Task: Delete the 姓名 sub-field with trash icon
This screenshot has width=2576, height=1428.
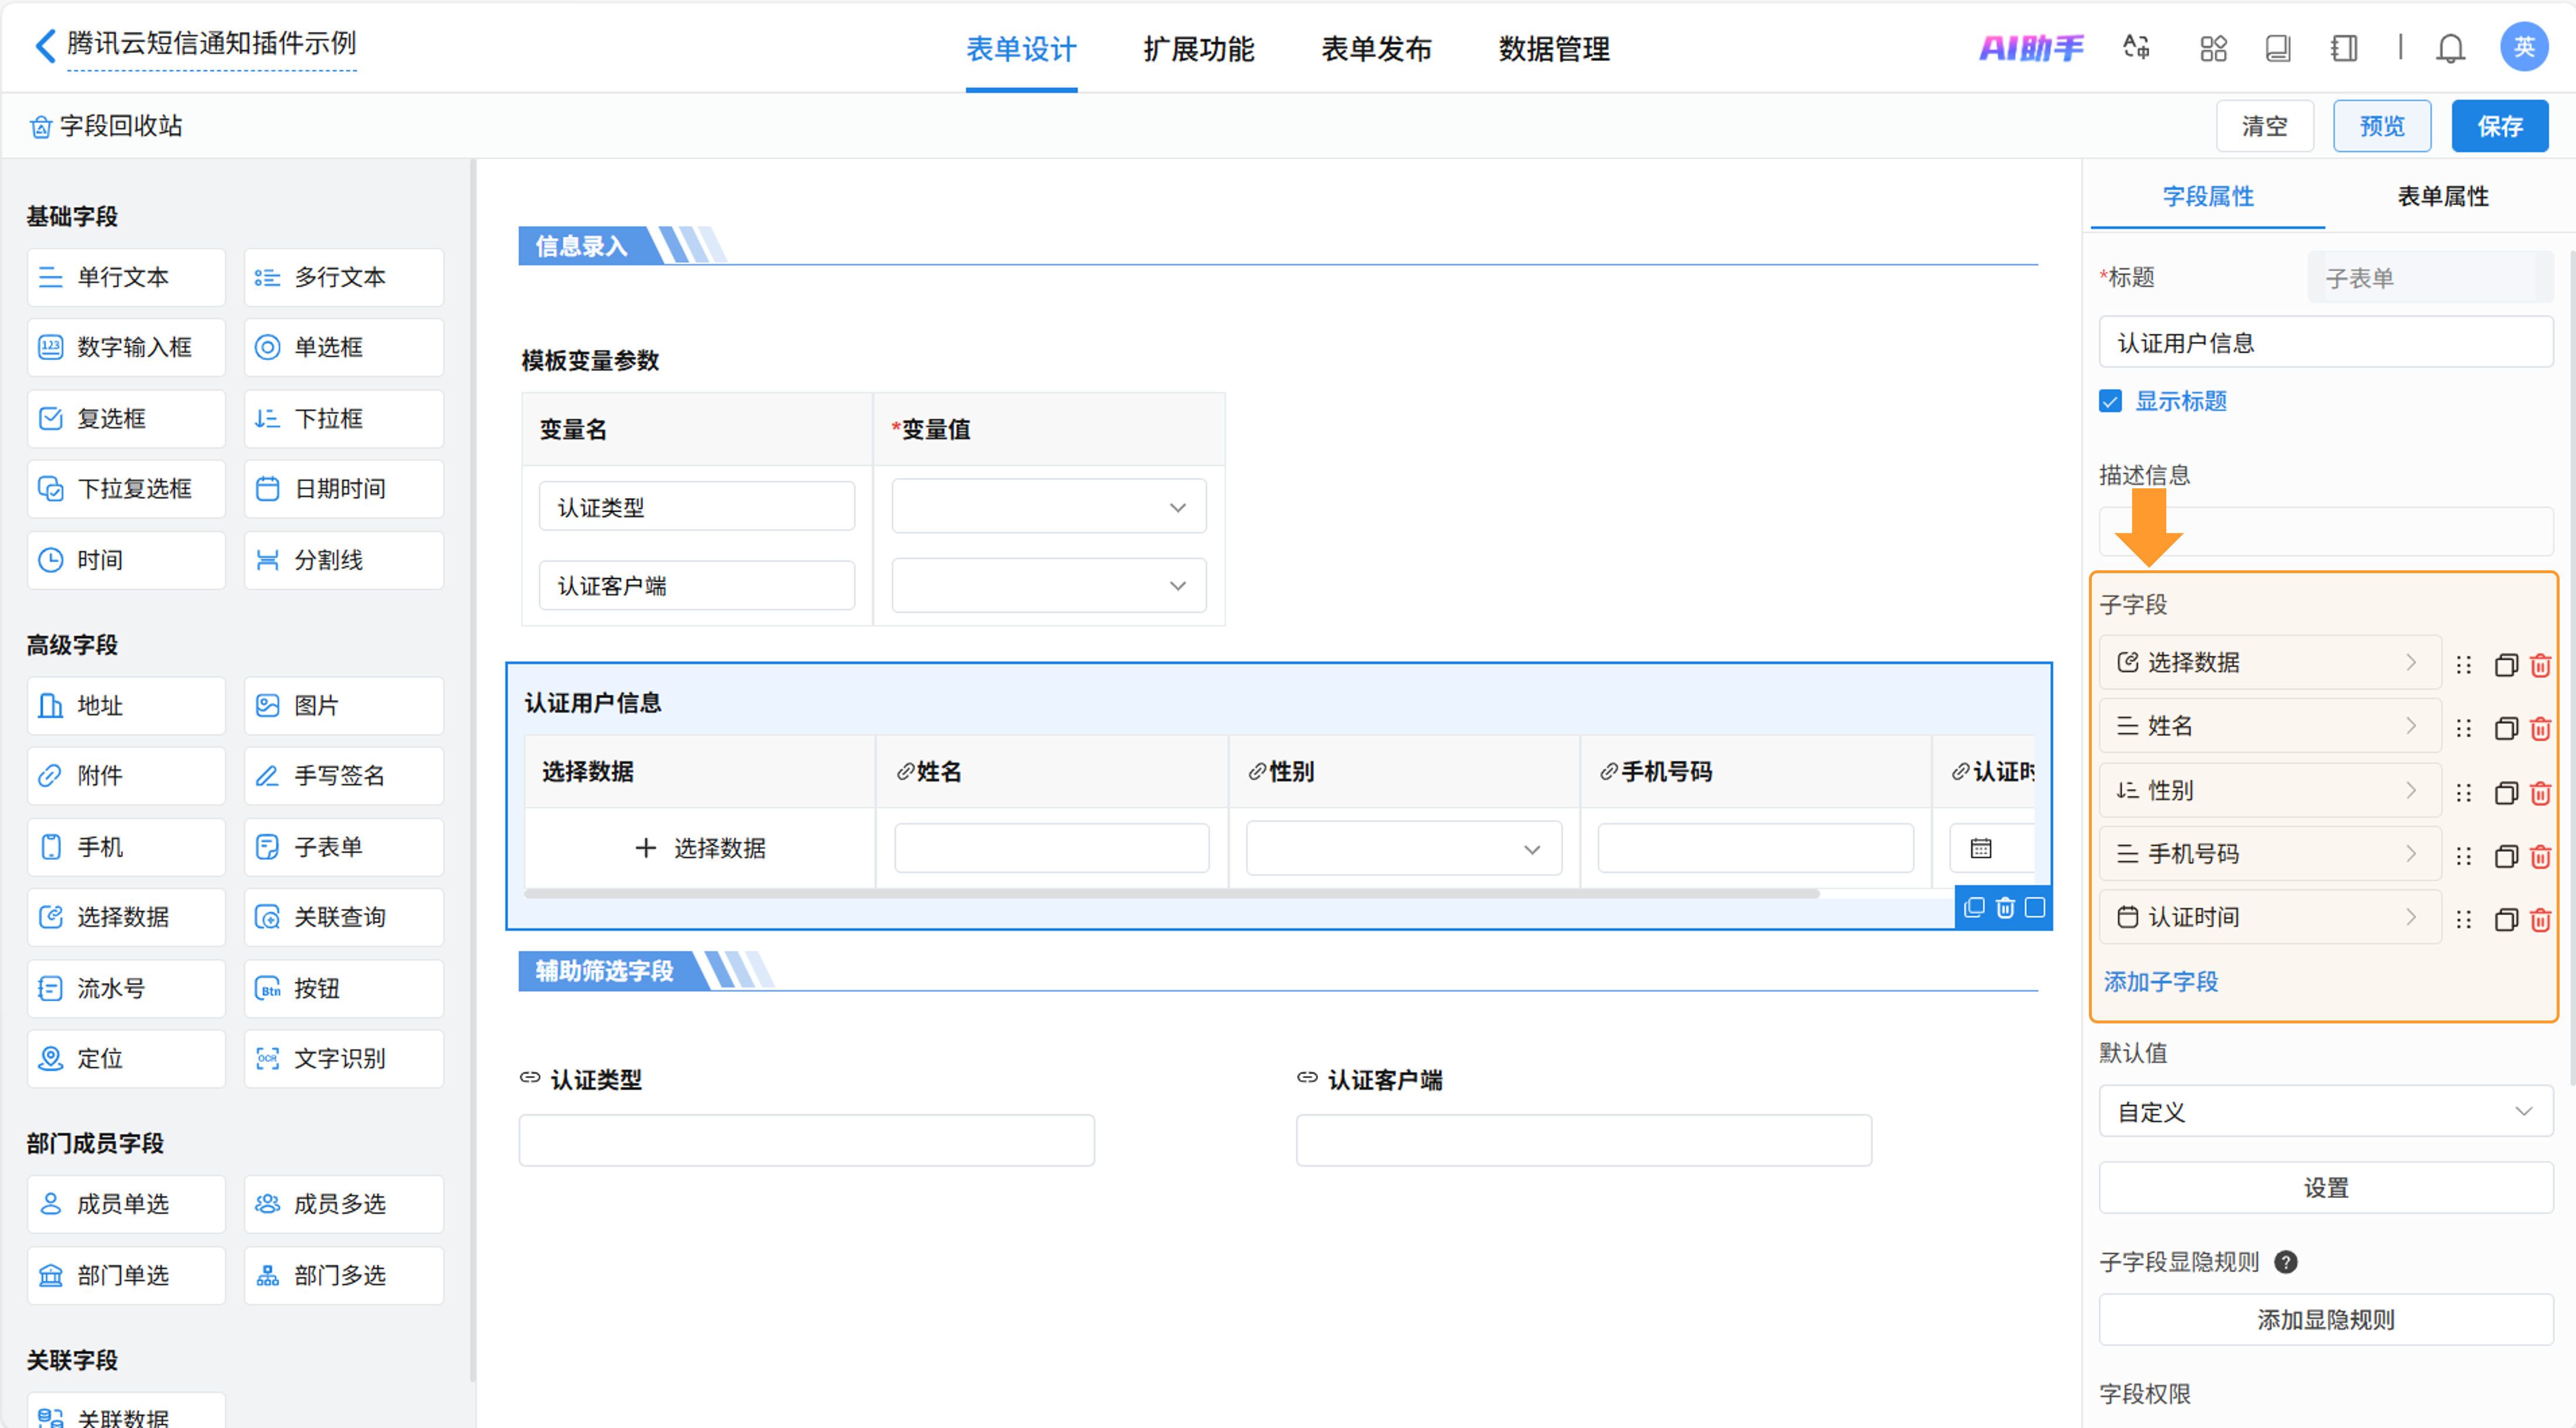Action: [x=2540, y=728]
